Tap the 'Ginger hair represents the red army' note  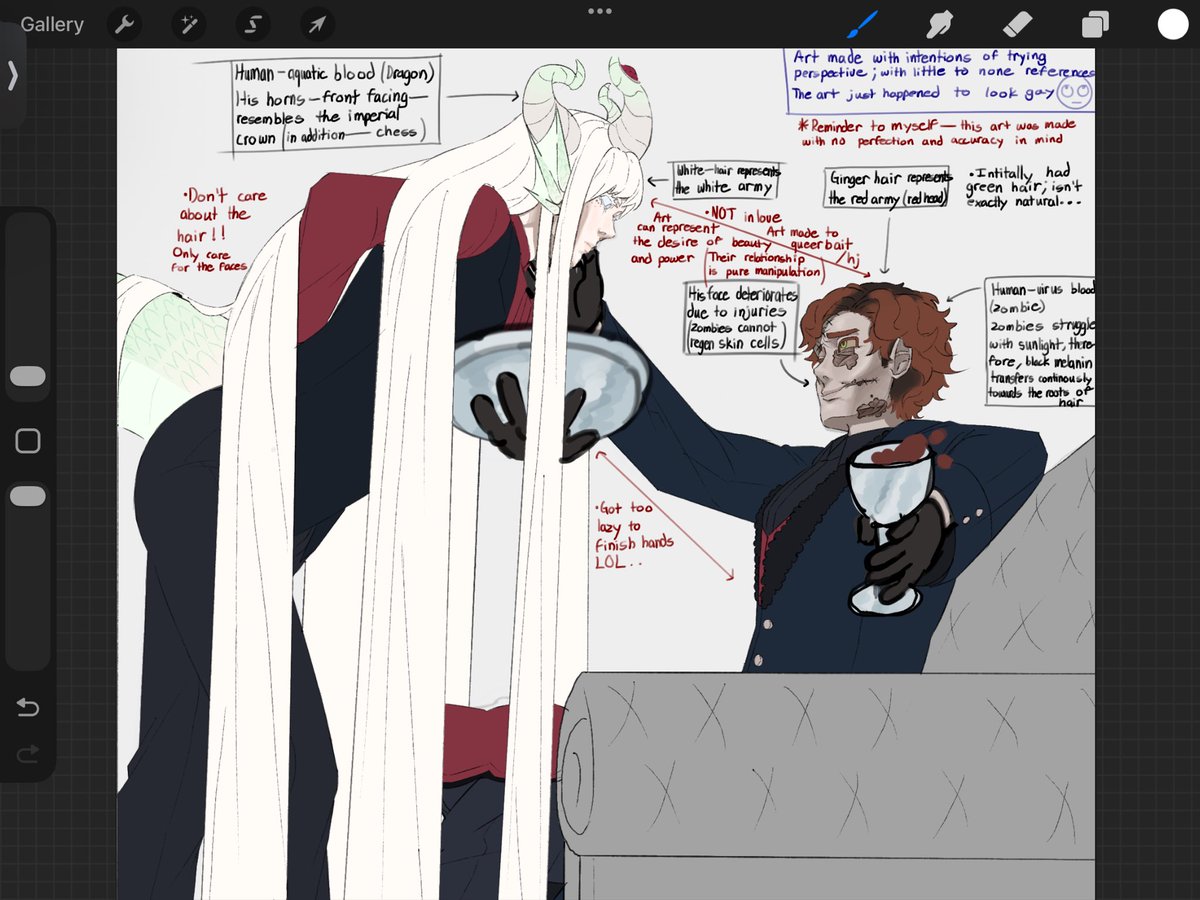890,188
